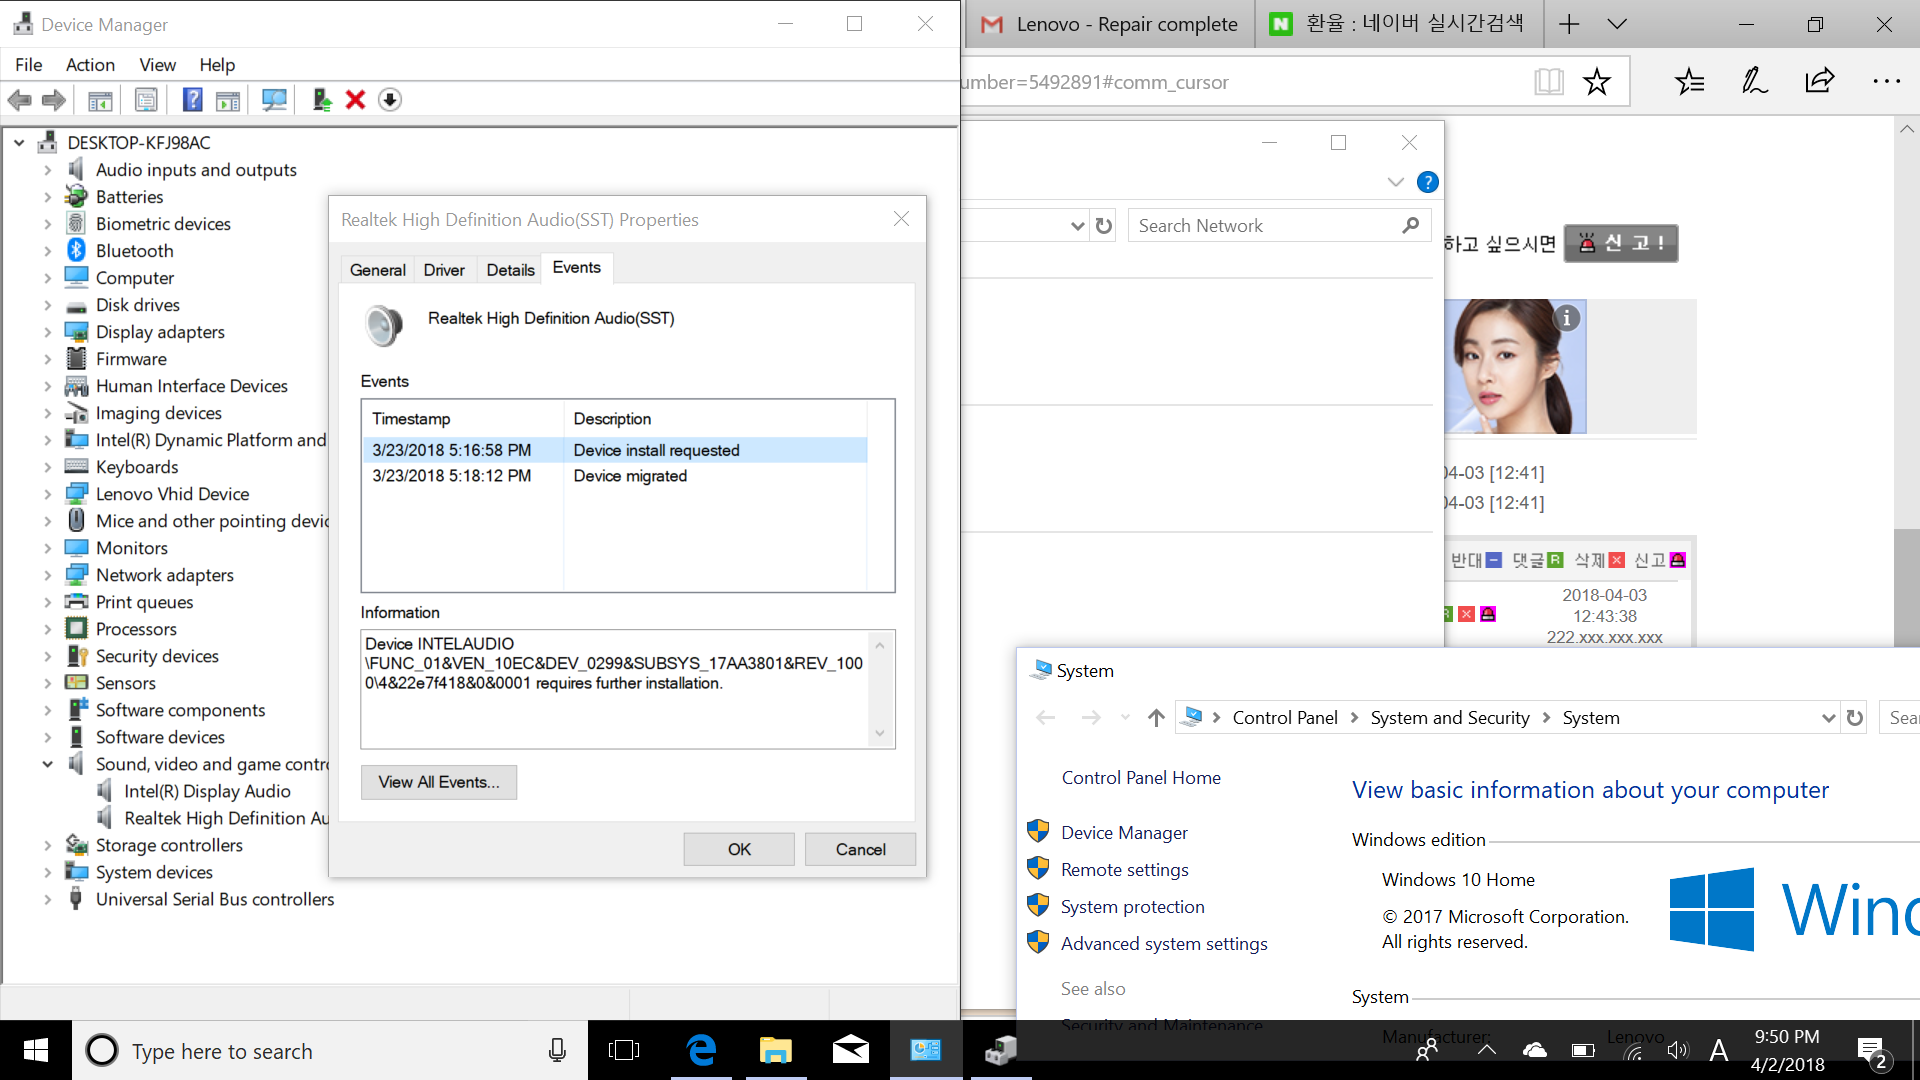This screenshot has width=1920, height=1080.
Task: Expand the Universal Serial Bus controllers category
Action: pyautogui.click(x=47, y=899)
